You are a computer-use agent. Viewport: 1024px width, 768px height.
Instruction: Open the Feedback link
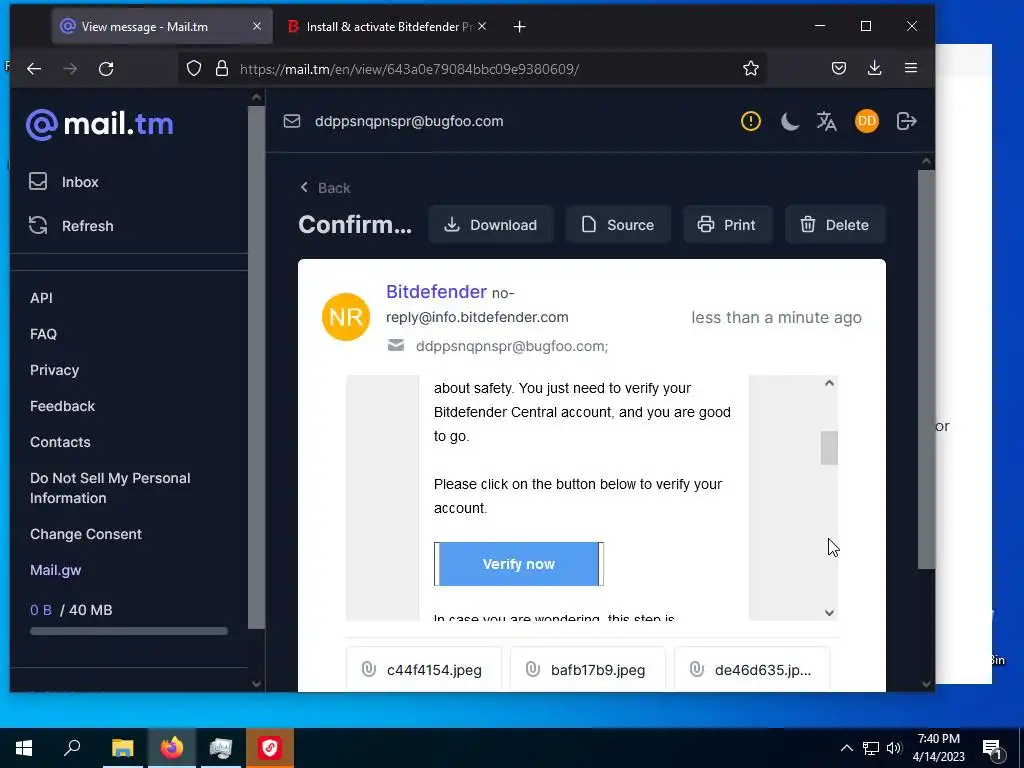point(62,406)
